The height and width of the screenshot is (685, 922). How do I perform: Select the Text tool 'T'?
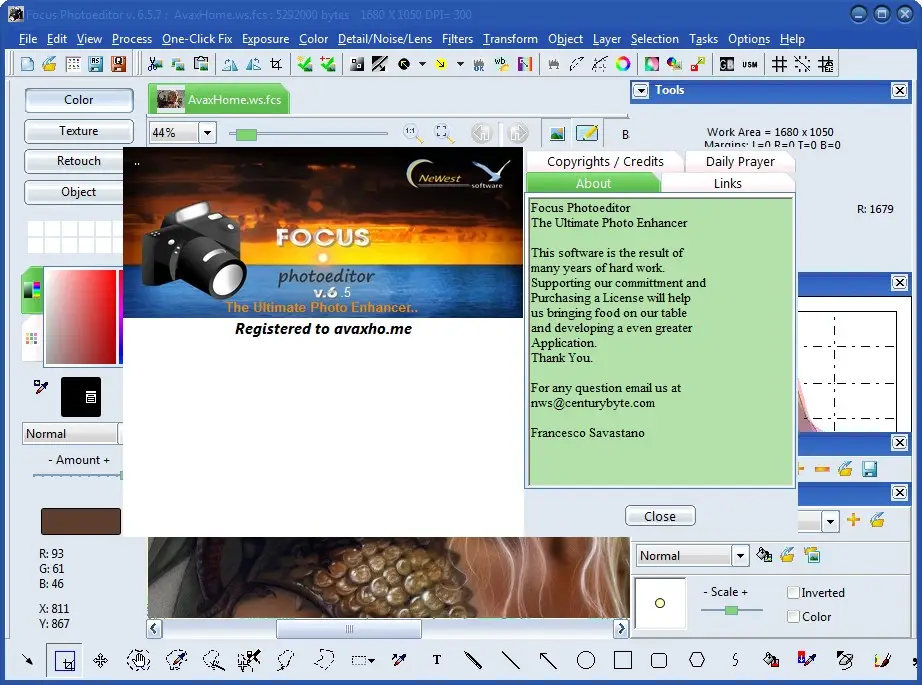tap(437, 660)
